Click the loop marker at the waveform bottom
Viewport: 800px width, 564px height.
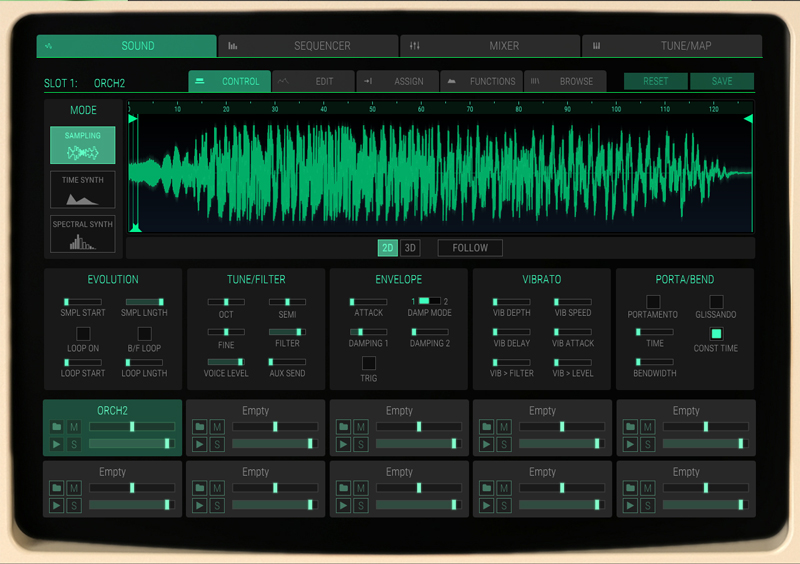pos(135,228)
